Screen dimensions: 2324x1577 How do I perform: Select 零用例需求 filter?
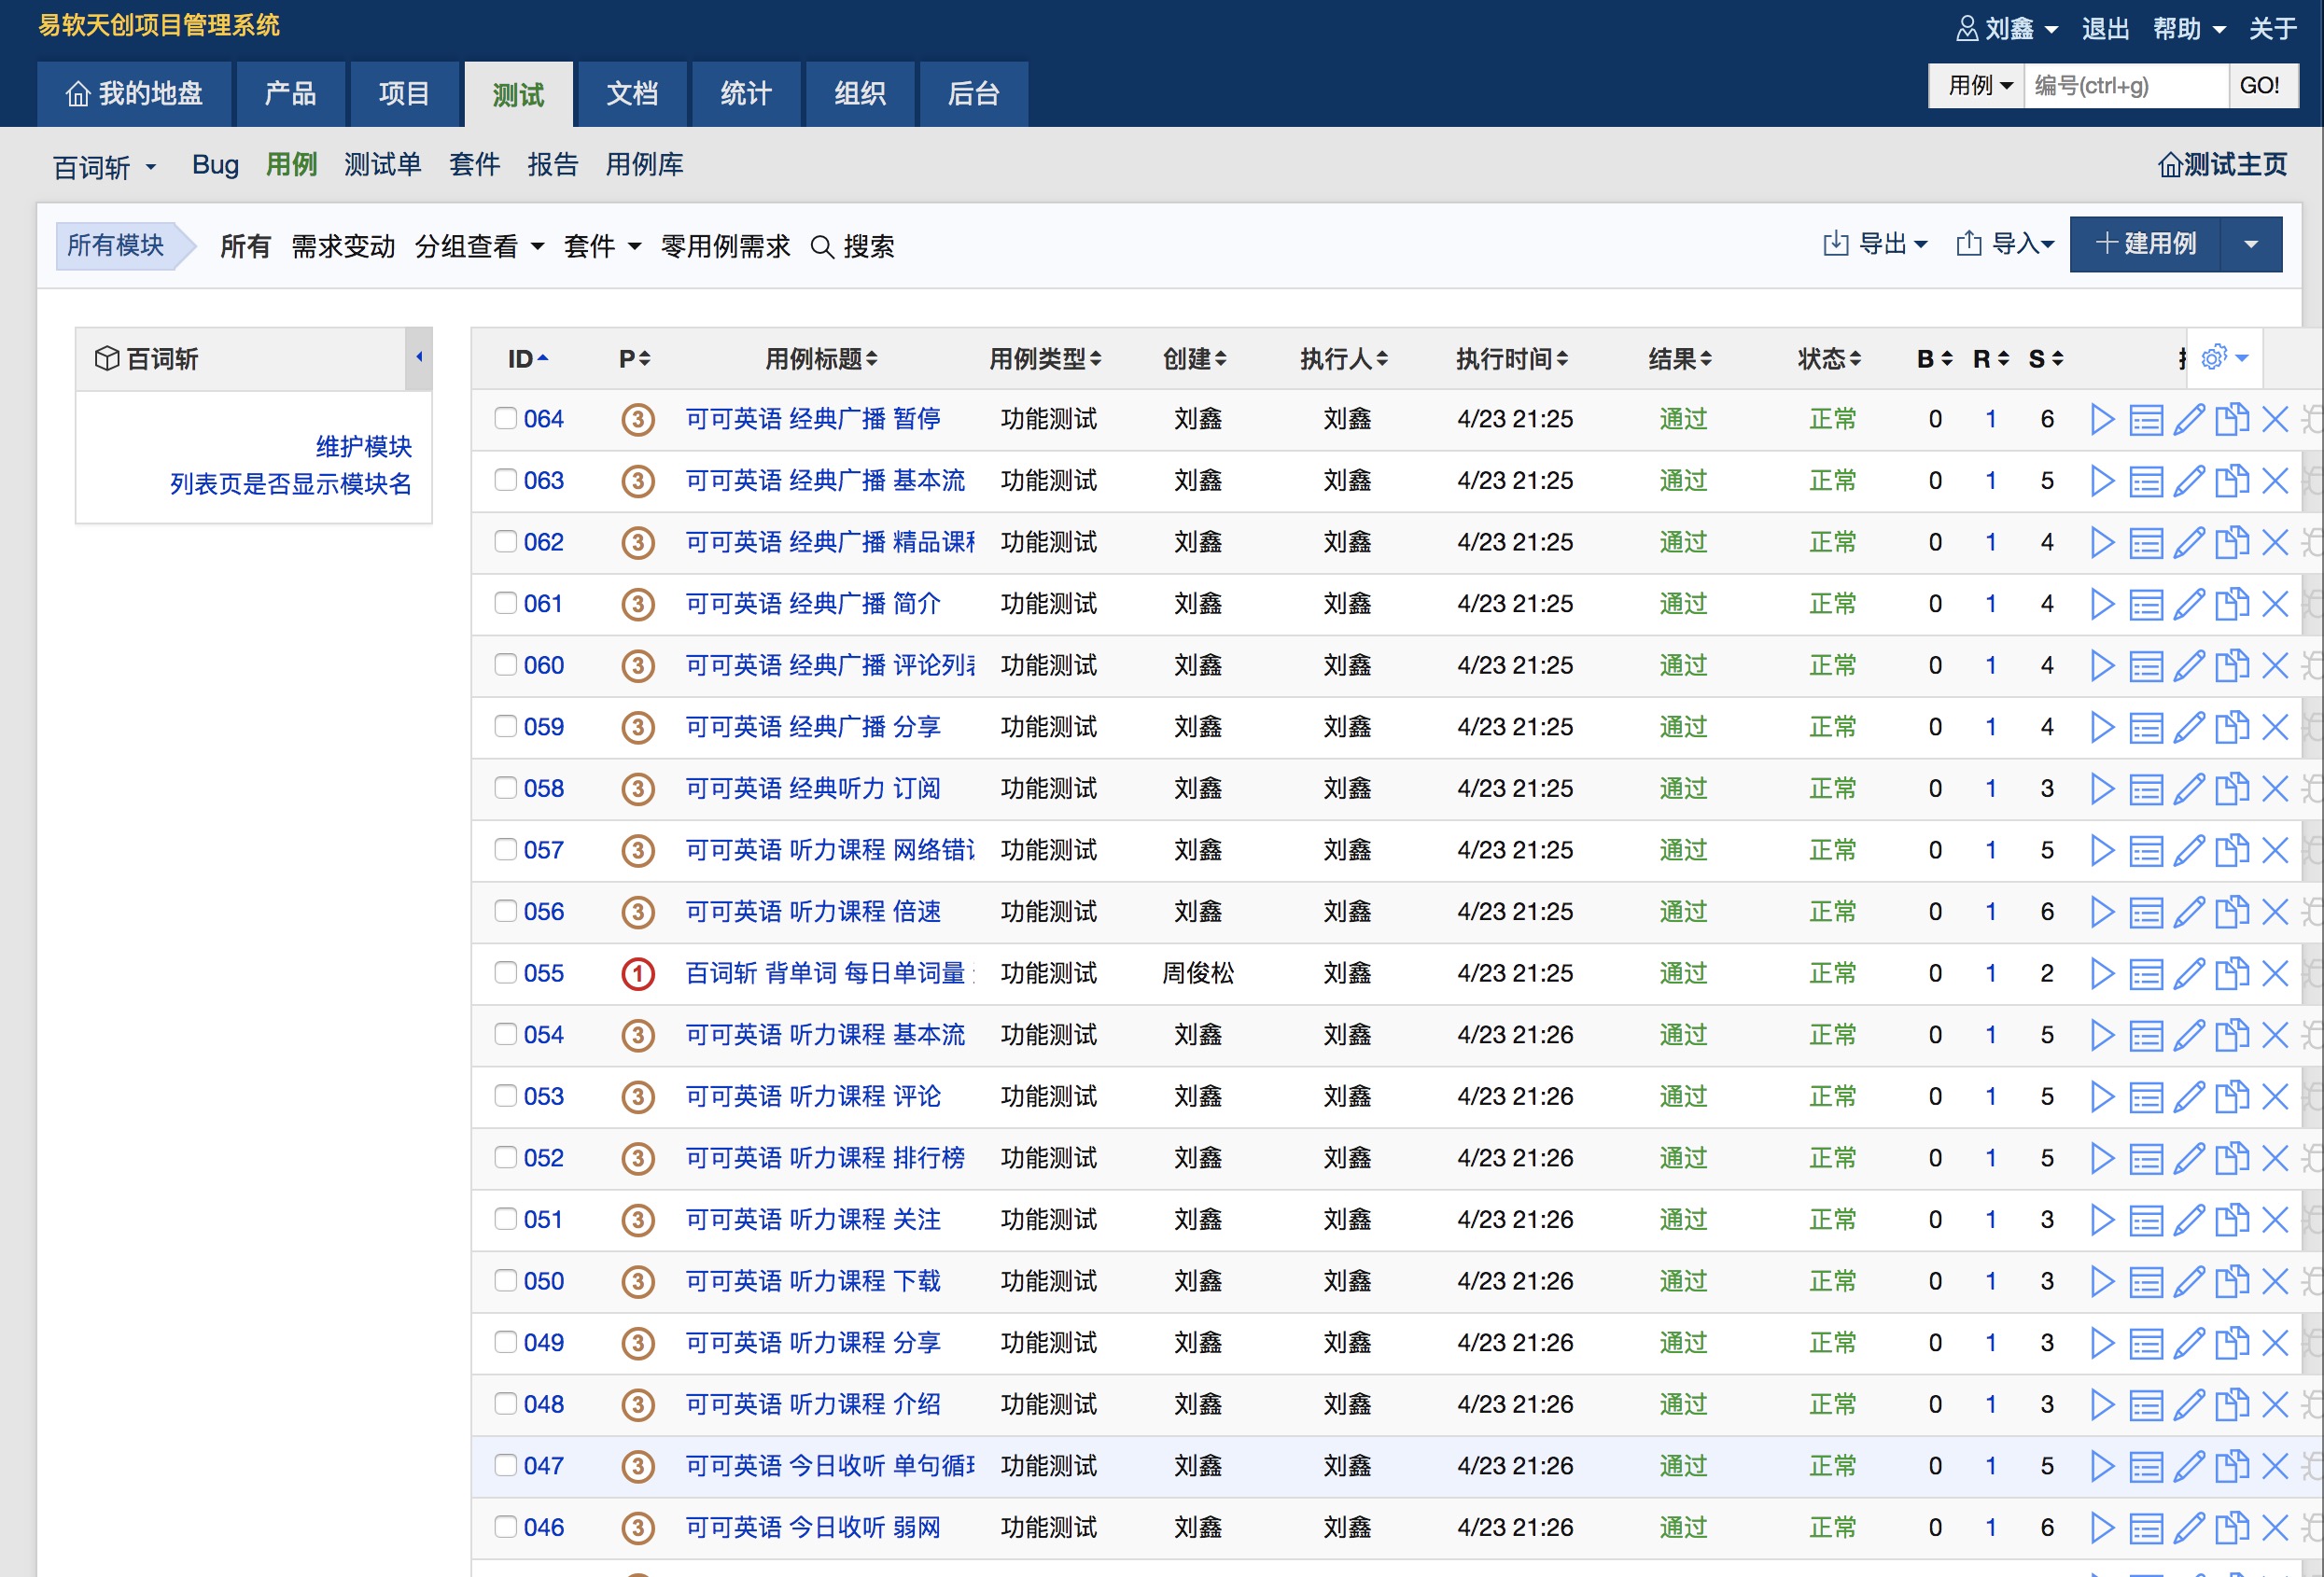click(725, 246)
